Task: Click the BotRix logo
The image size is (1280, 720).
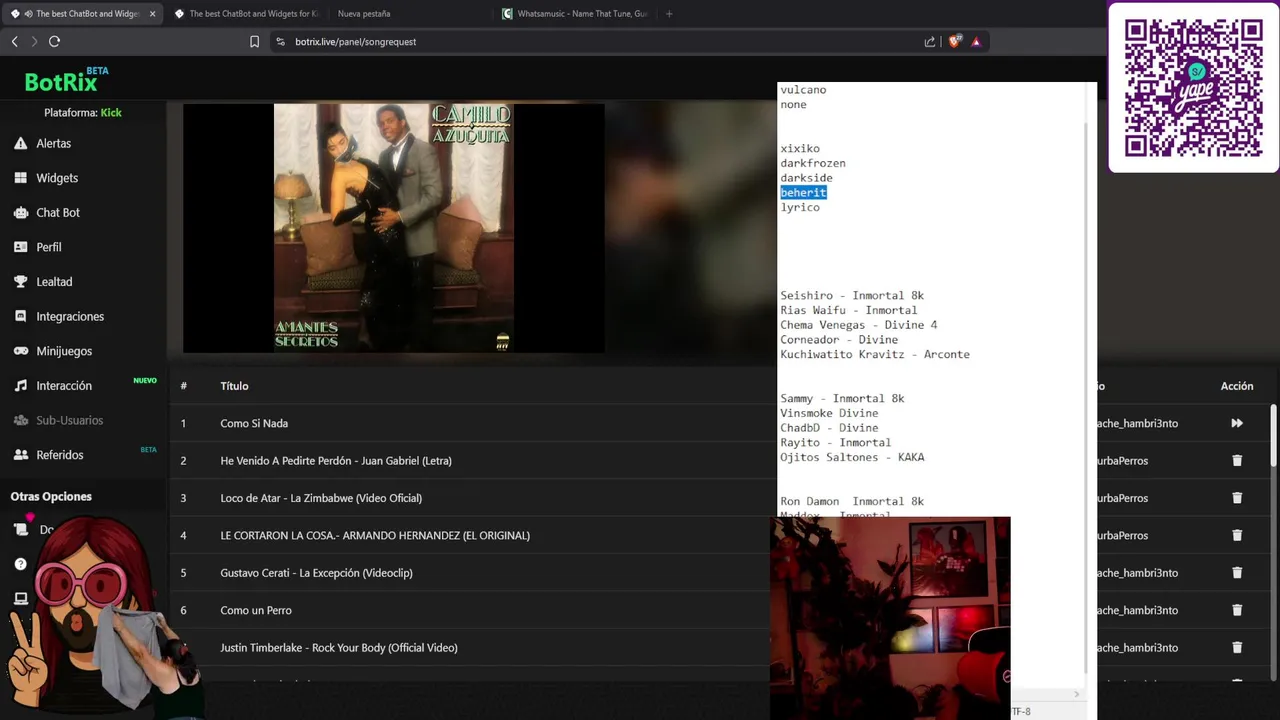Action: point(66,80)
